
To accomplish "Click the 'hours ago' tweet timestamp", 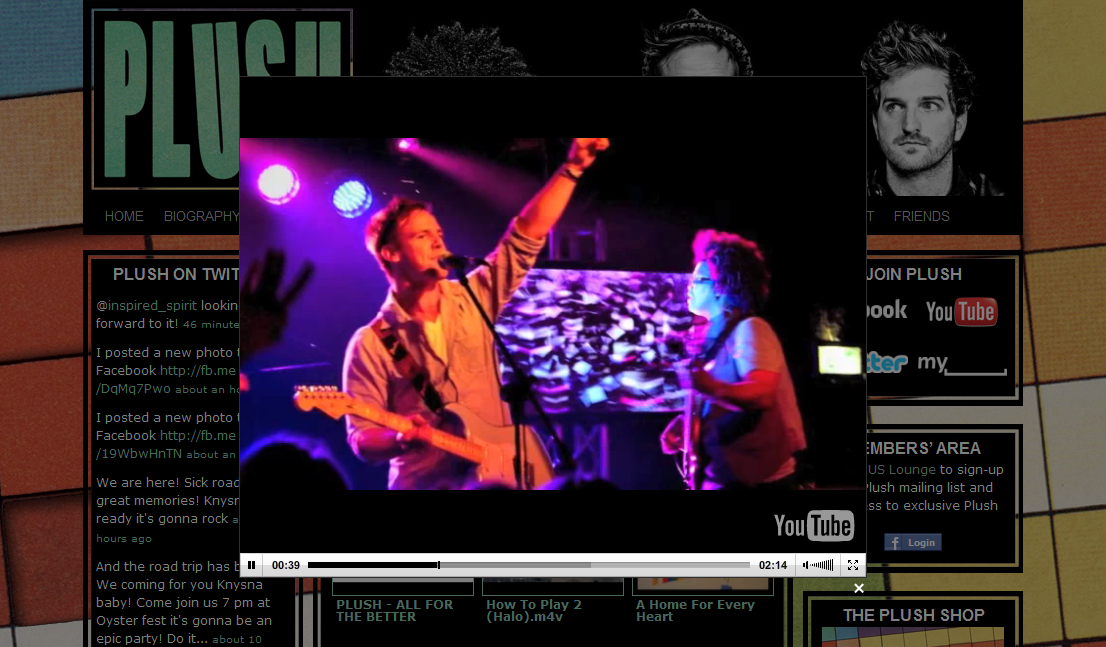I will (x=124, y=538).
